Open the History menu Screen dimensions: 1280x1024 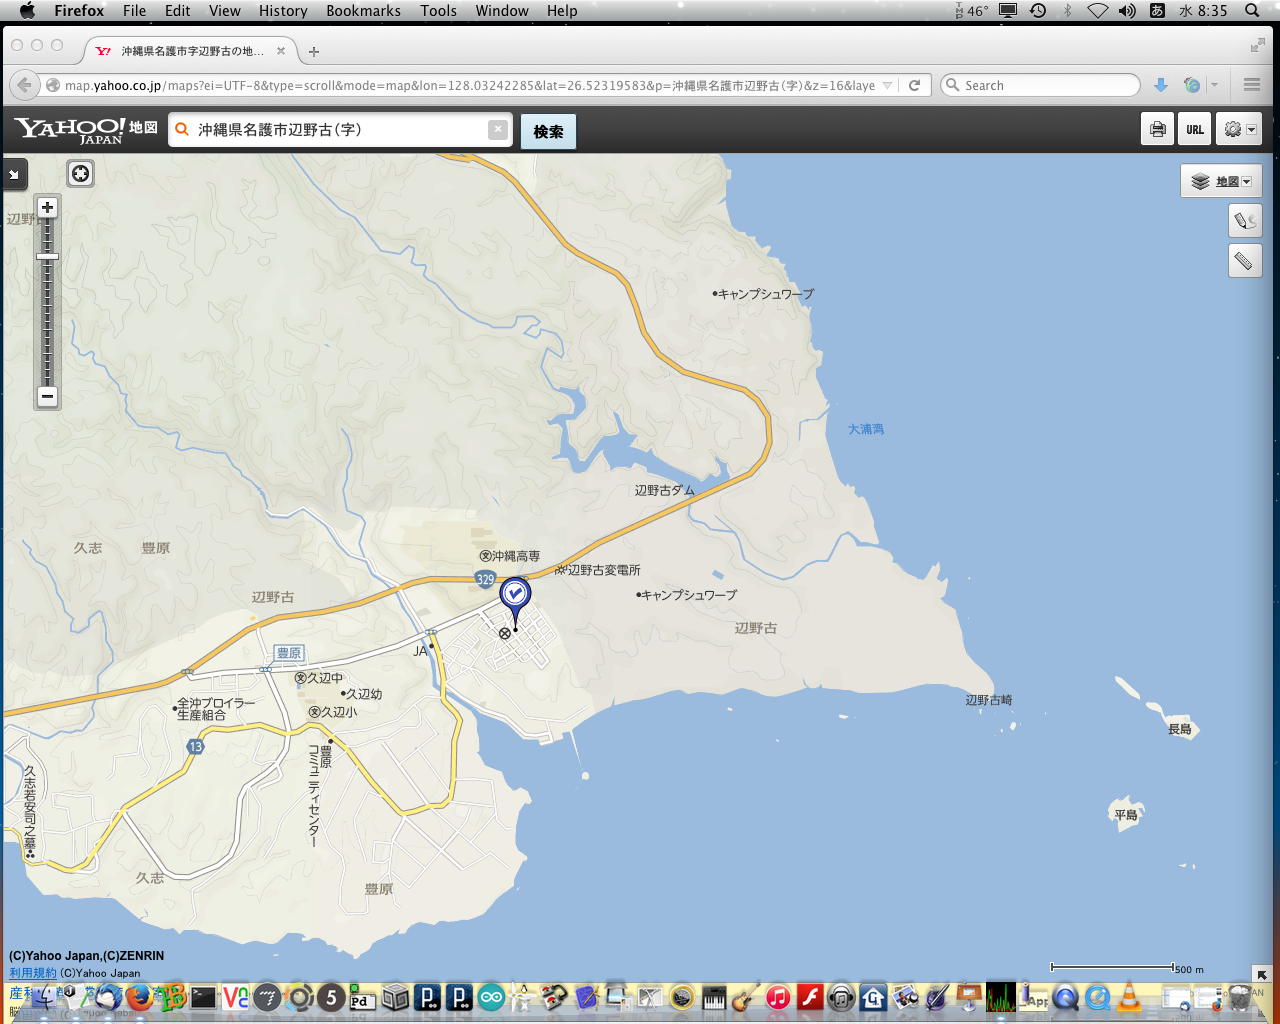coord(283,11)
